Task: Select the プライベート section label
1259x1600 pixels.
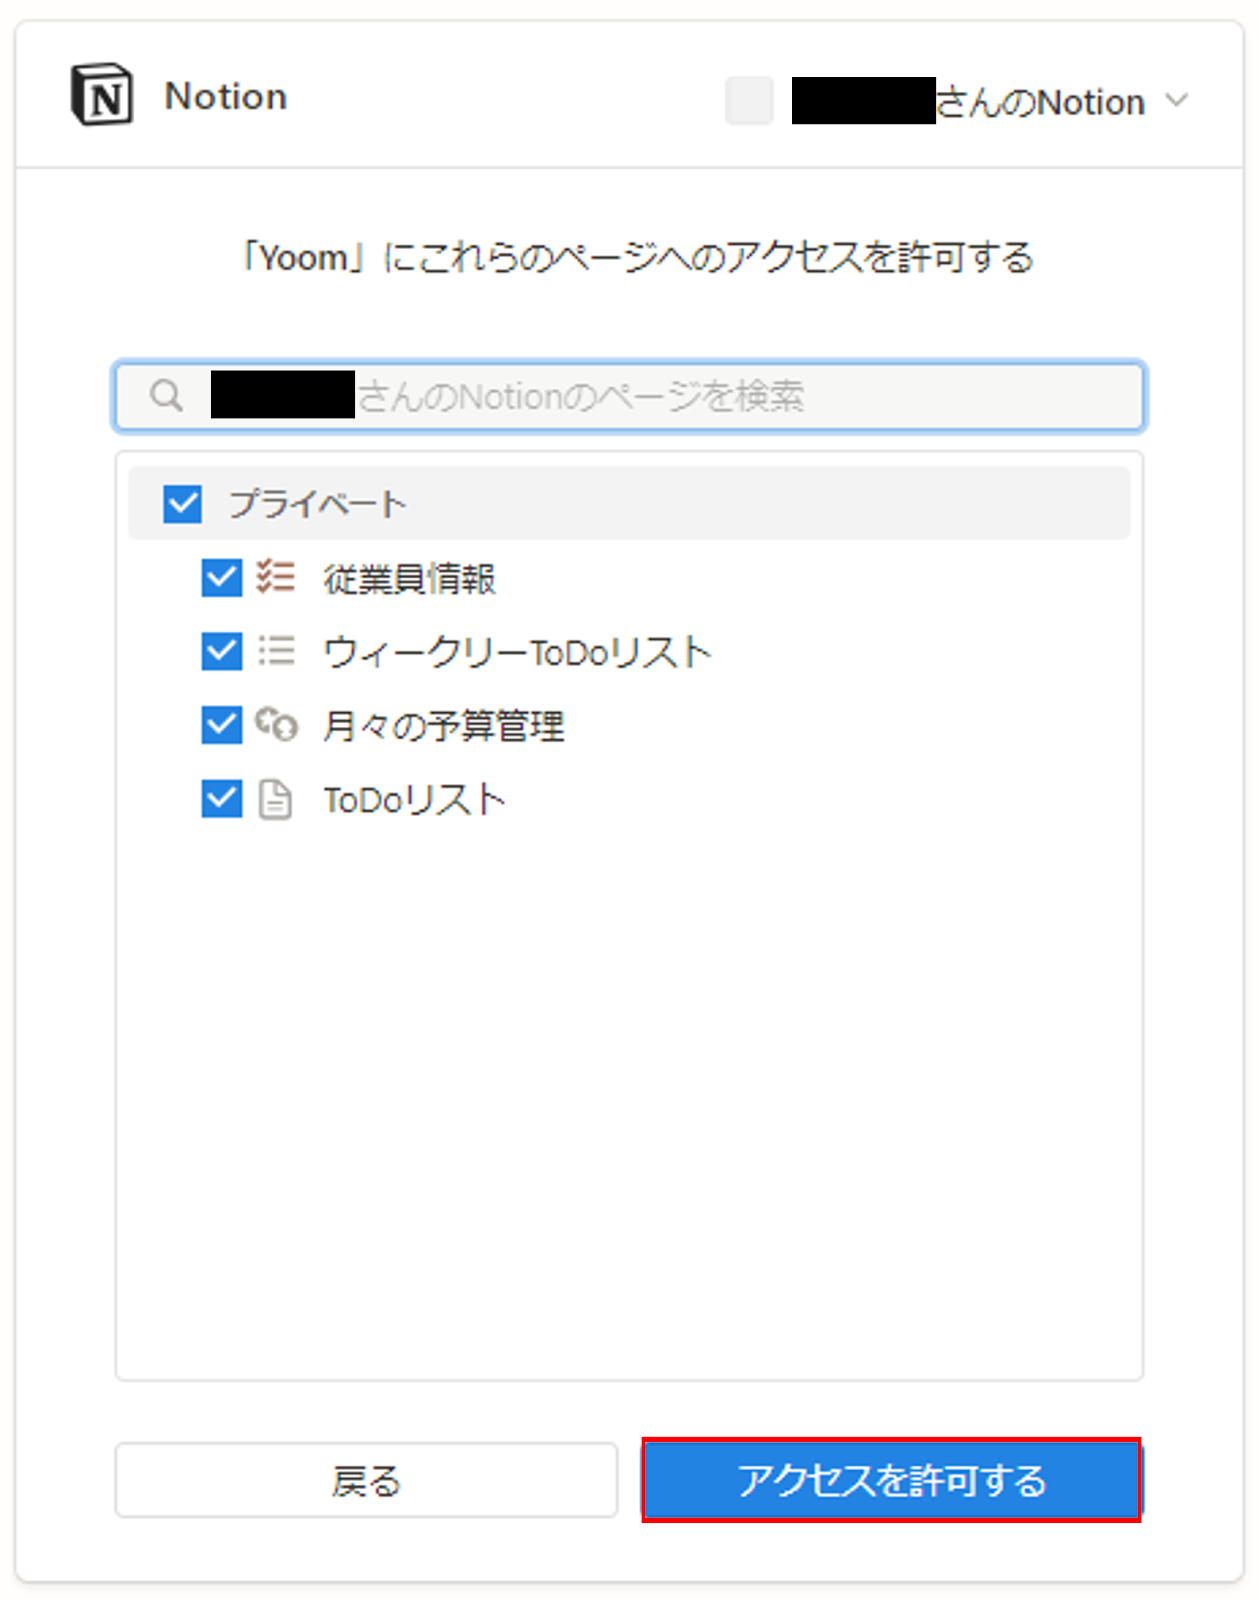Action: pos(317,503)
